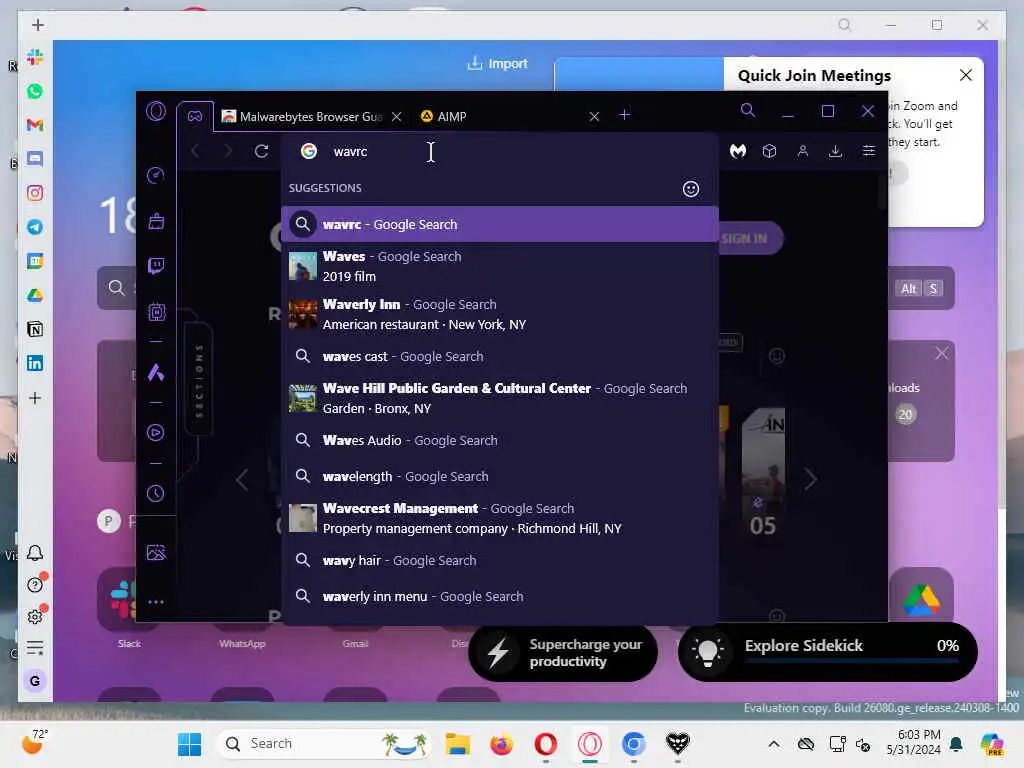
Task: Open GX Corner gamepad tab
Action: coord(195,116)
